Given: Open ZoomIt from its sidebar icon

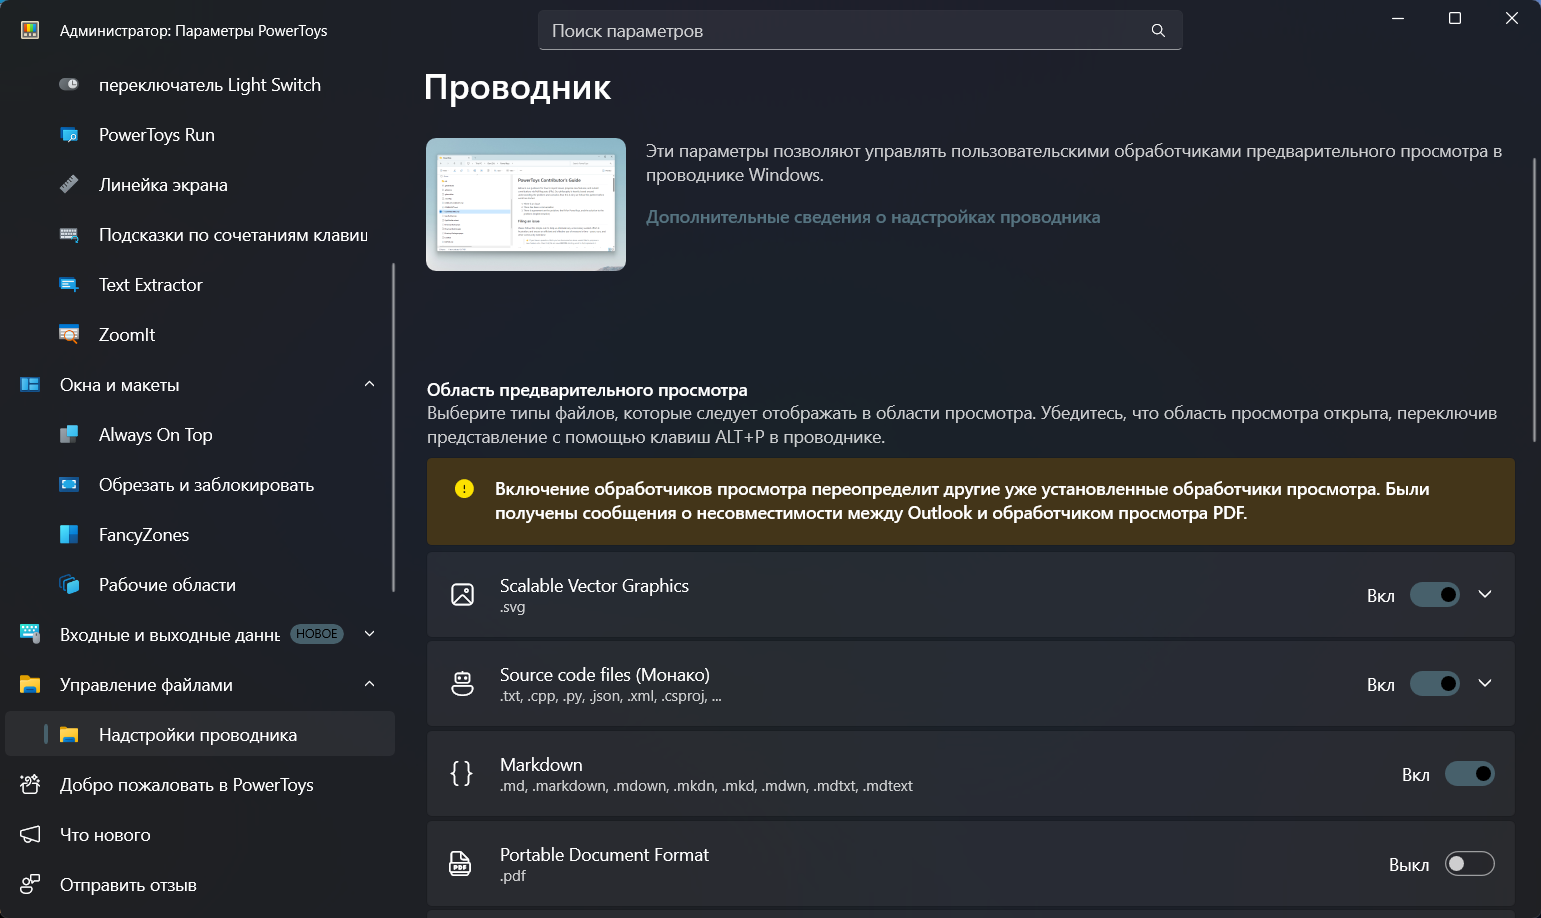Looking at the screenshot, I should tap(69, 335).
